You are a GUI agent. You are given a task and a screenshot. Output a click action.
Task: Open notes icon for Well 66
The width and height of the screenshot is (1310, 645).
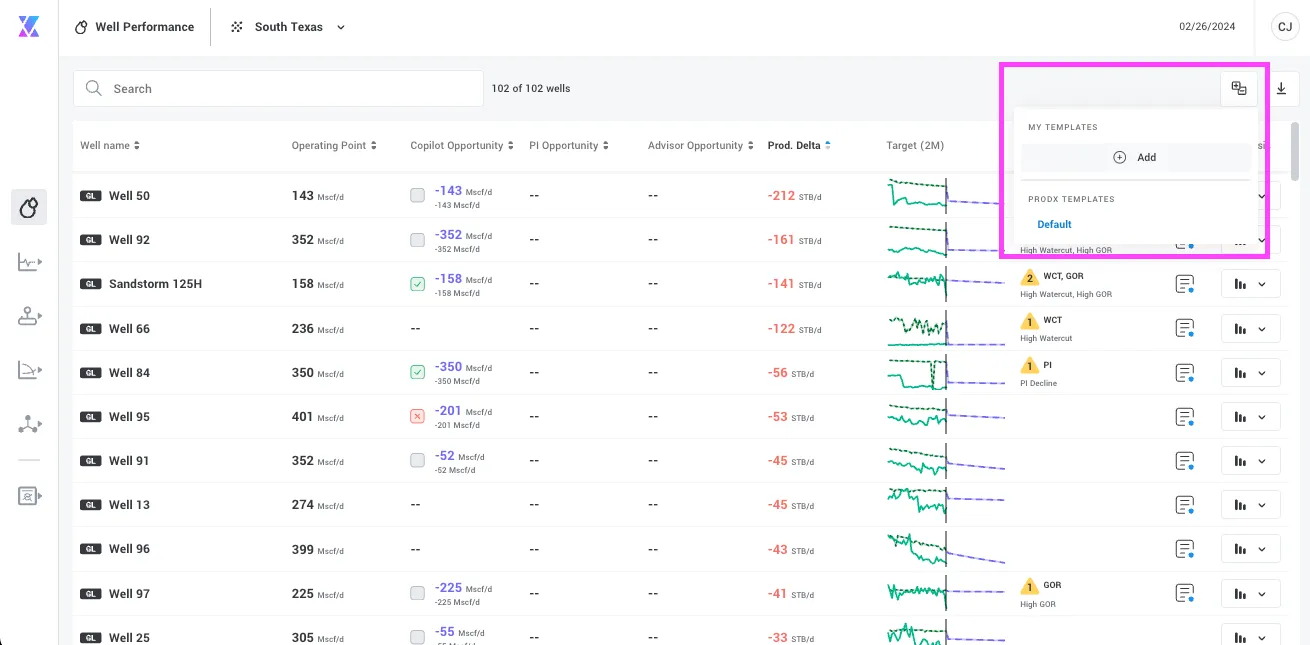[x=1185, y=329]
